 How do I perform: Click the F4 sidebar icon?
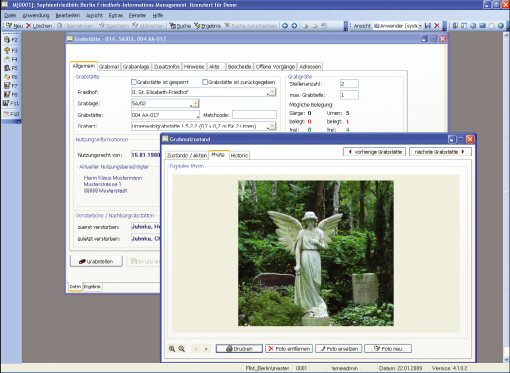coord(10,59)
